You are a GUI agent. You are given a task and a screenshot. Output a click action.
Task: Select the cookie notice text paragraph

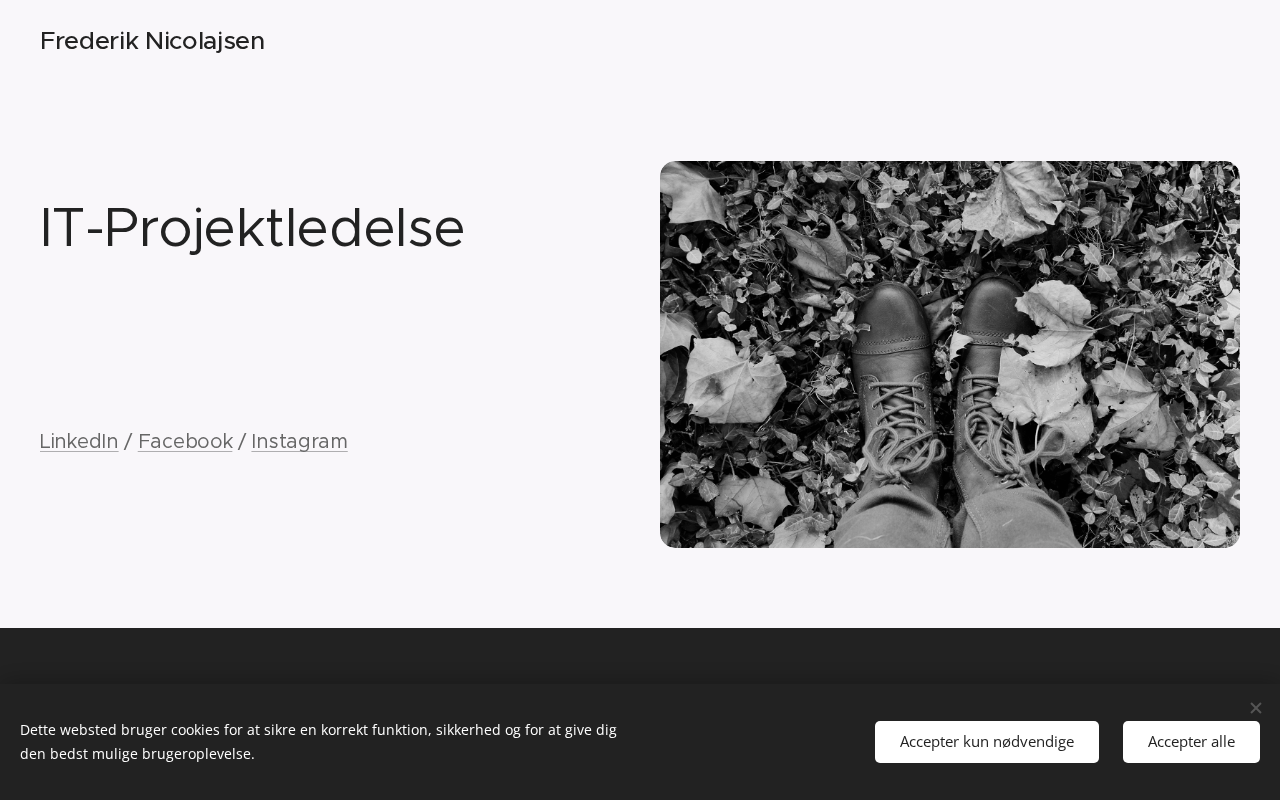(318, 742)
